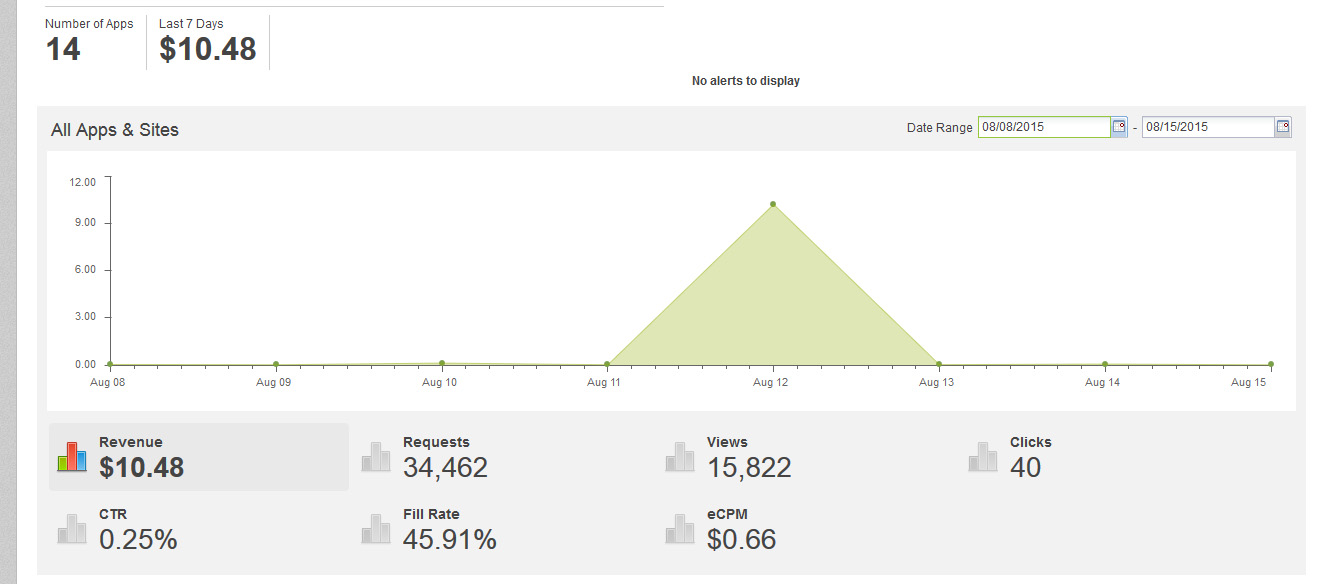Open the start date calendar picker icon
Screen dimensions: 1319x584
coord(1119,127)
